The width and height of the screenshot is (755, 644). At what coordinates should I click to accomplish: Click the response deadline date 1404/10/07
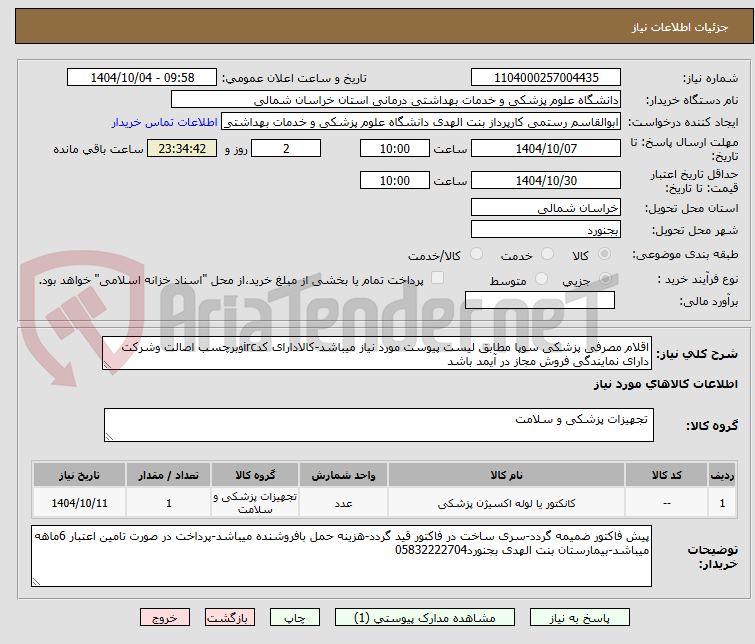point(546,148)
